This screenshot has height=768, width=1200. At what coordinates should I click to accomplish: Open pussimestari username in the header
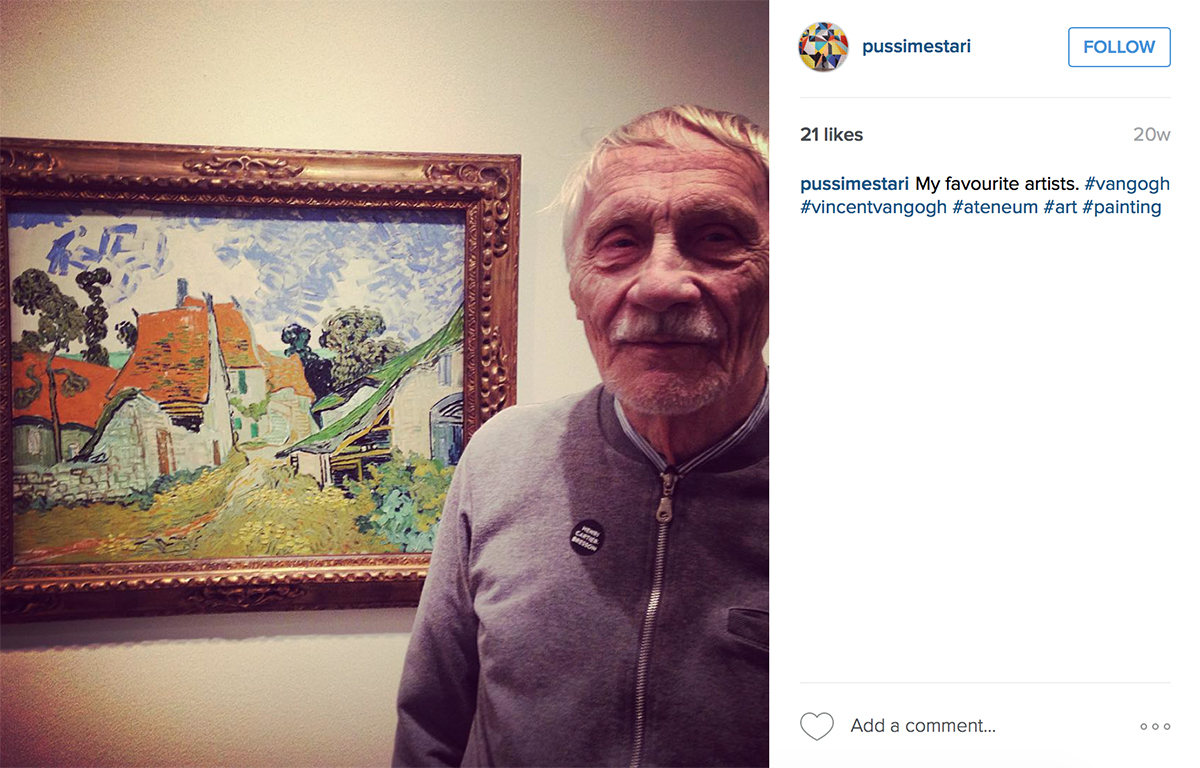coord(916,46)
